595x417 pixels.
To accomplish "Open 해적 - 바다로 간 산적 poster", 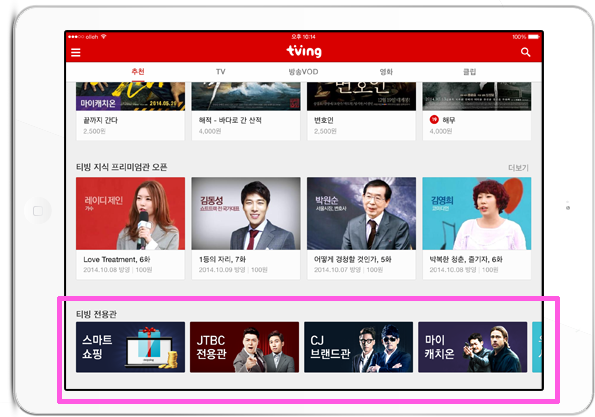I will point(246,96).
